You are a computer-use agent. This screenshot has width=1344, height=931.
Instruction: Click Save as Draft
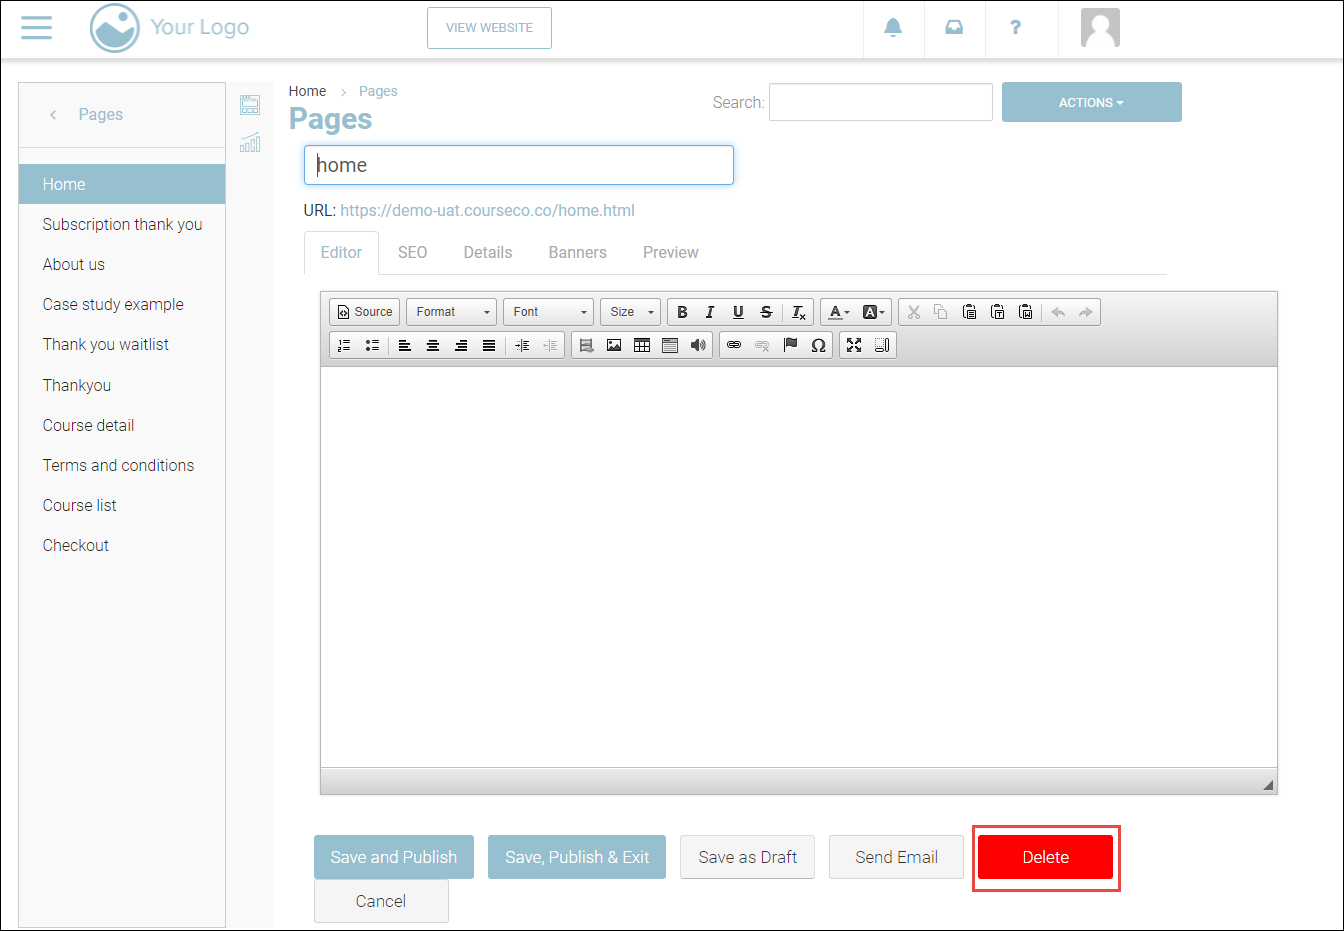coord(747,857)
